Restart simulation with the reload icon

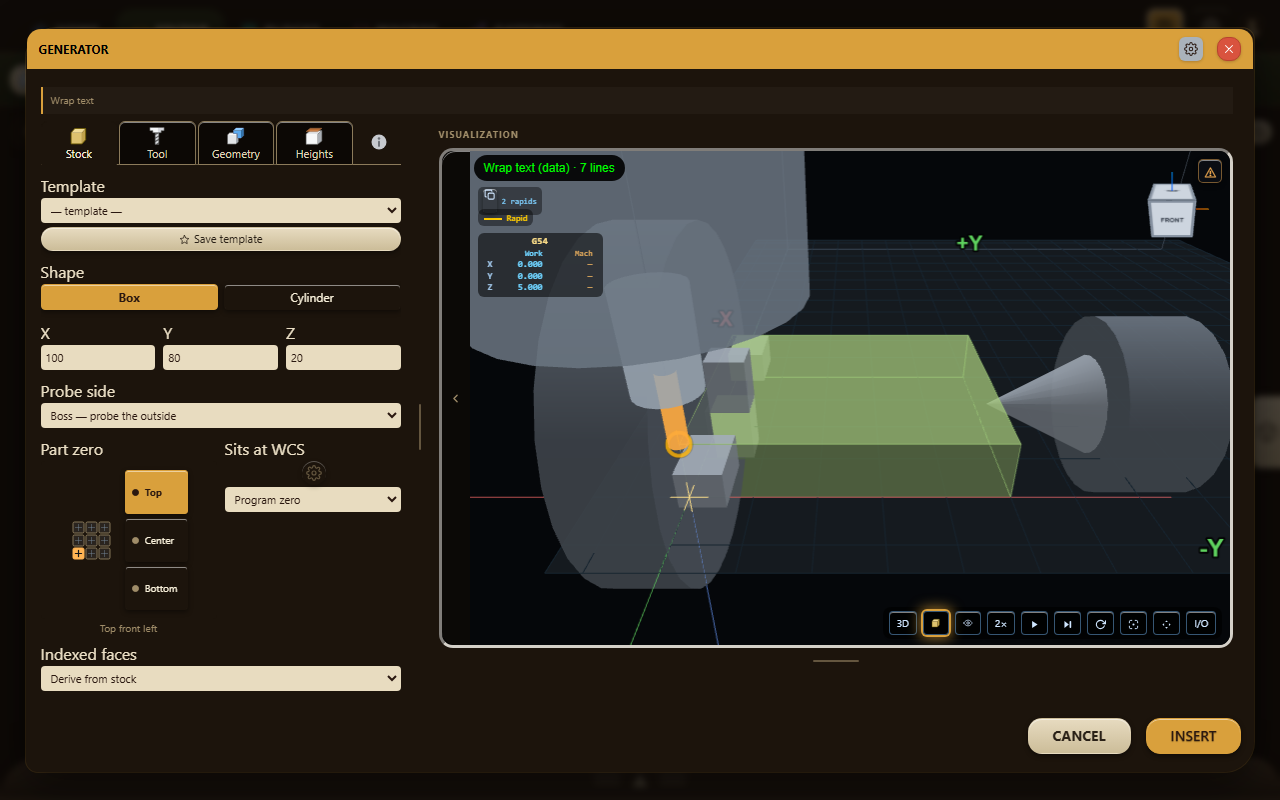coord(1101,623)
